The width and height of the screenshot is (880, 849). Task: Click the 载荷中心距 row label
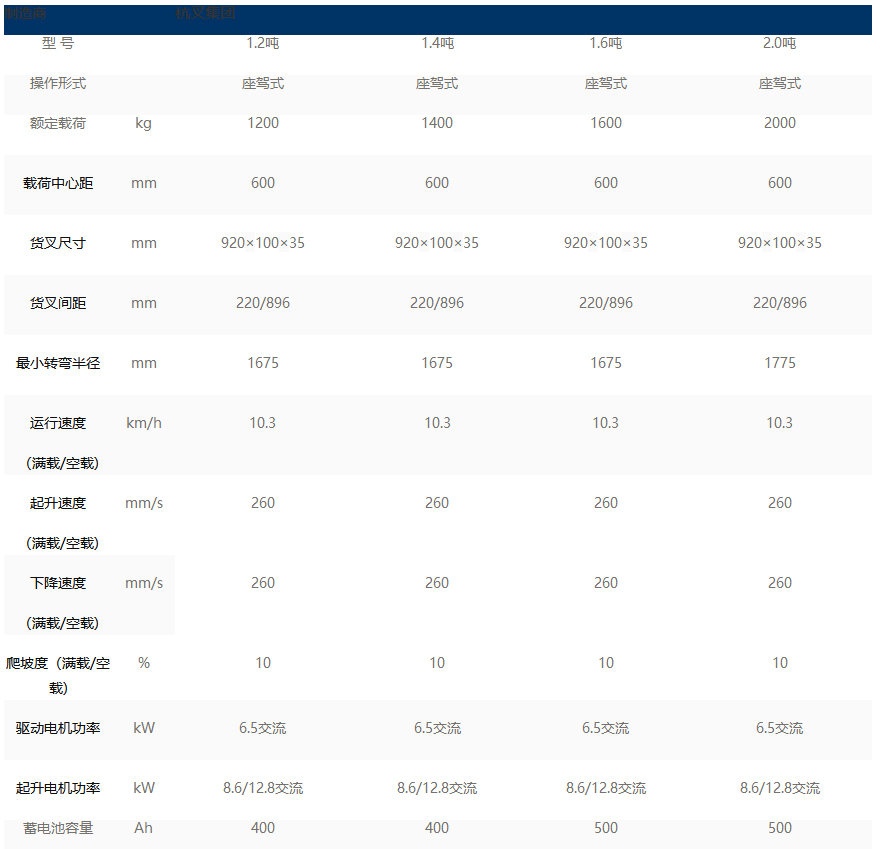coord(58,183)
